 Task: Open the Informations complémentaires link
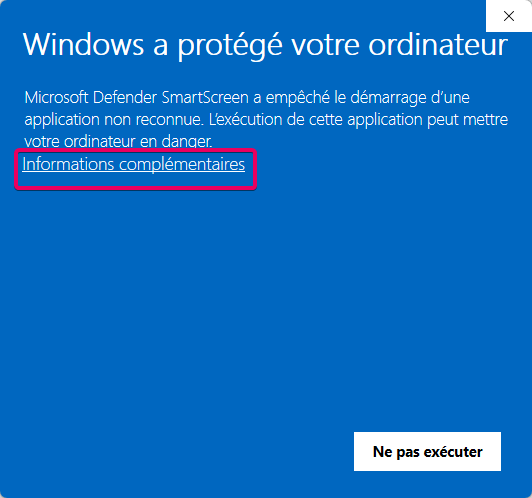coord(133,164)
